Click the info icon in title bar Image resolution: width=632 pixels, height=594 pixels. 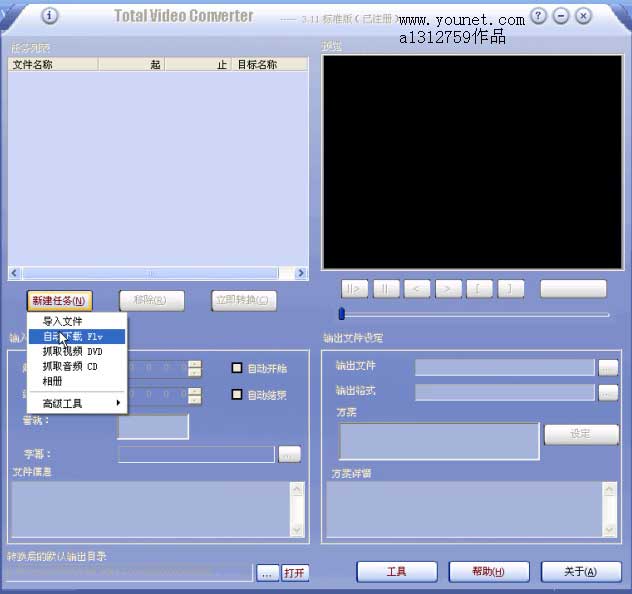point(50,16)
